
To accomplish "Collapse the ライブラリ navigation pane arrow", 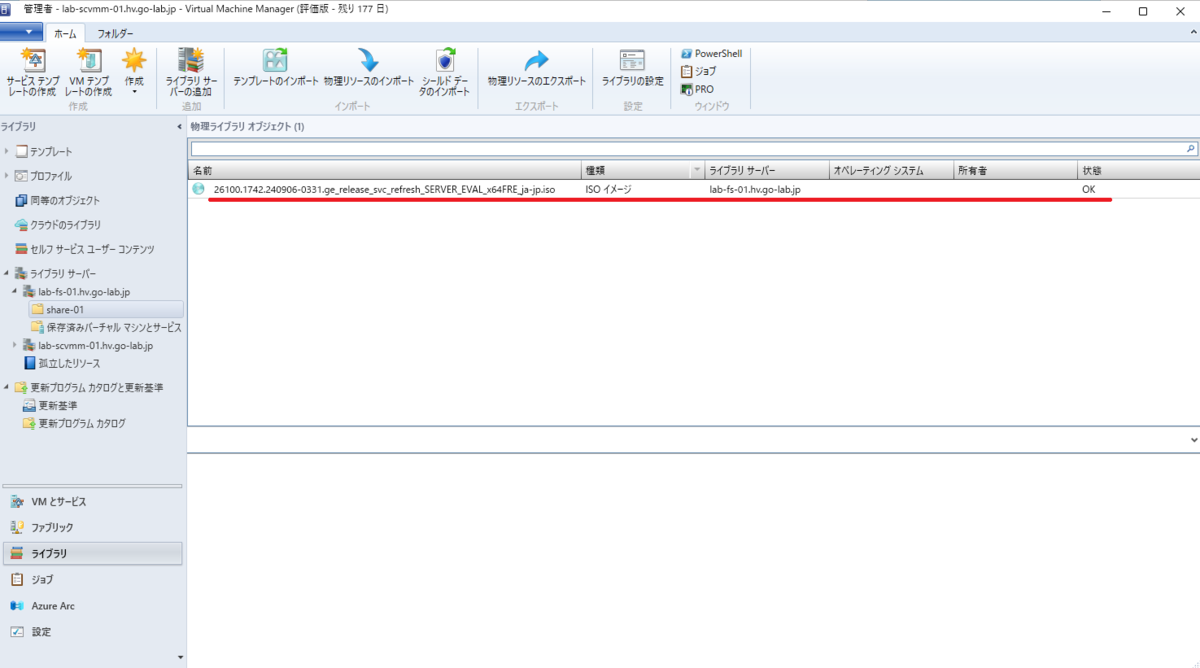I will [x=179, y=126].
